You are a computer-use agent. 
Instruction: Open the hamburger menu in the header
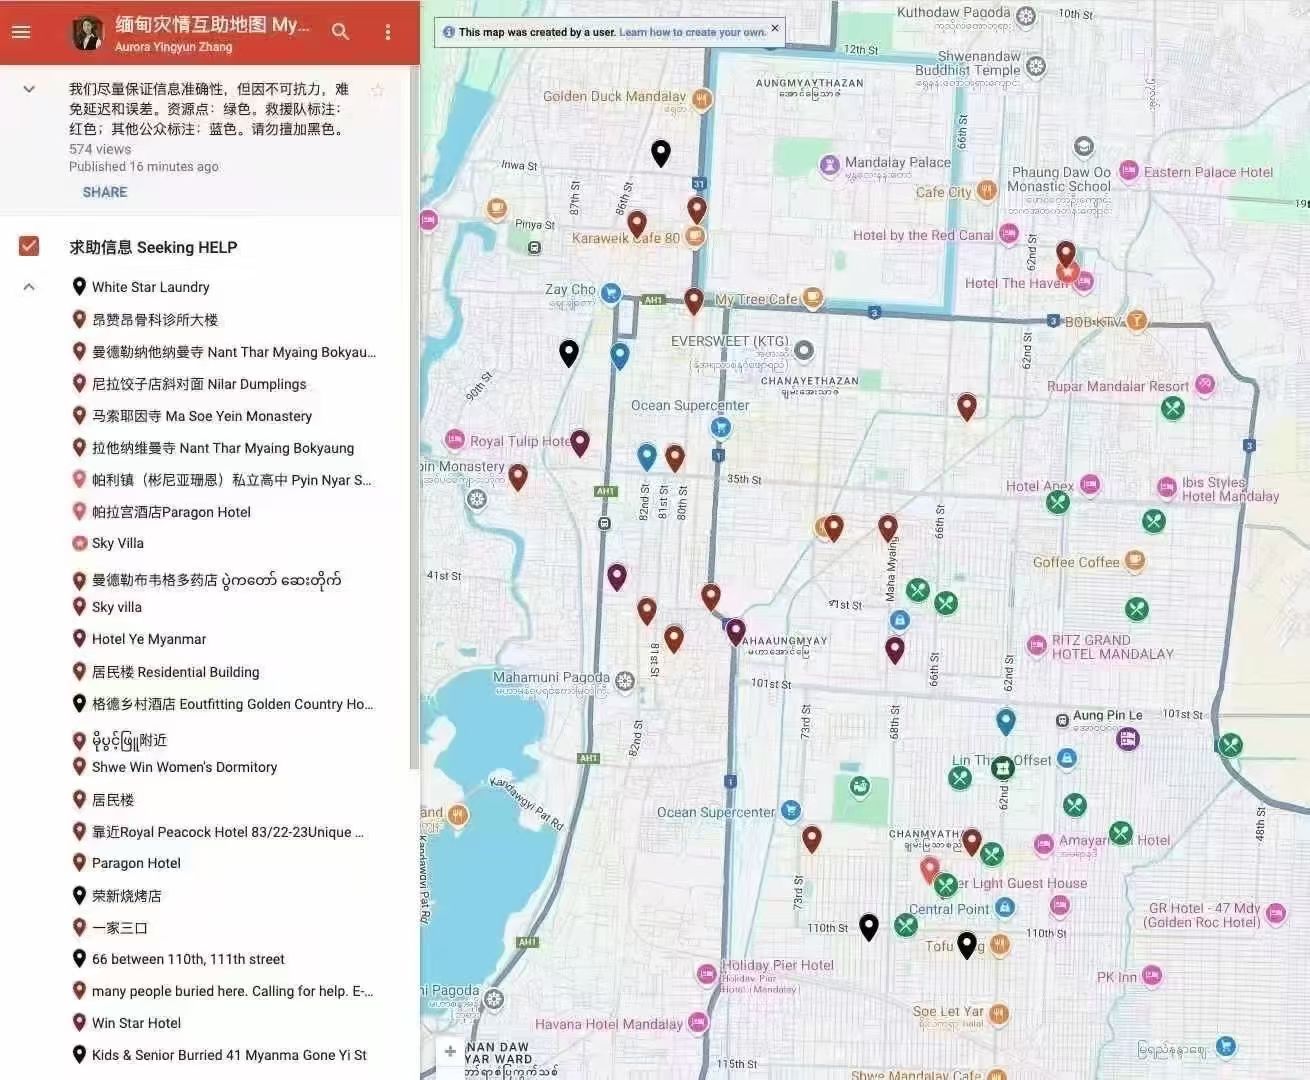[x=21, y=32]
